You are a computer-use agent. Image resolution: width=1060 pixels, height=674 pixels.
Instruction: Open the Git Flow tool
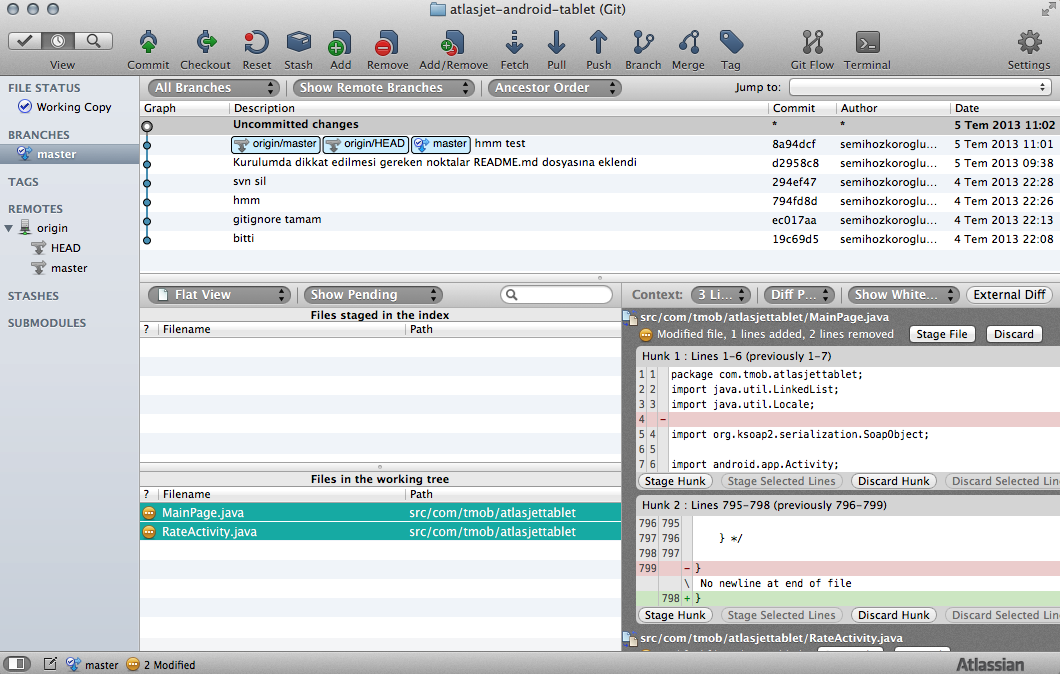click(812, 43)
